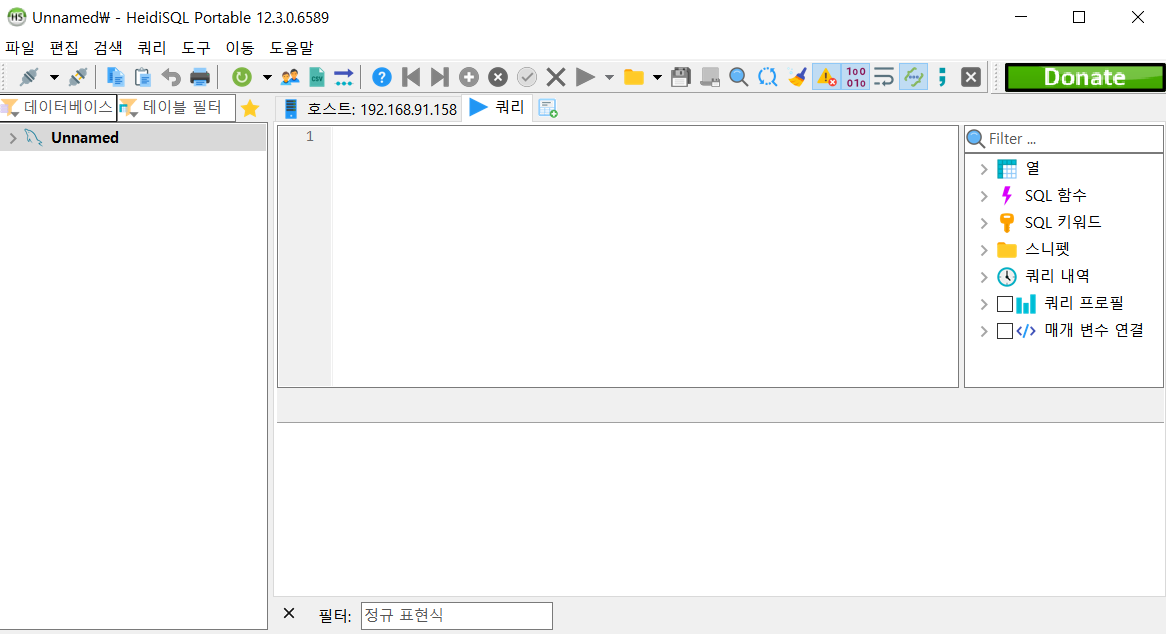Click the delete row circle-x icon
The image size is (1166, 634).
(x=497, y=77)
